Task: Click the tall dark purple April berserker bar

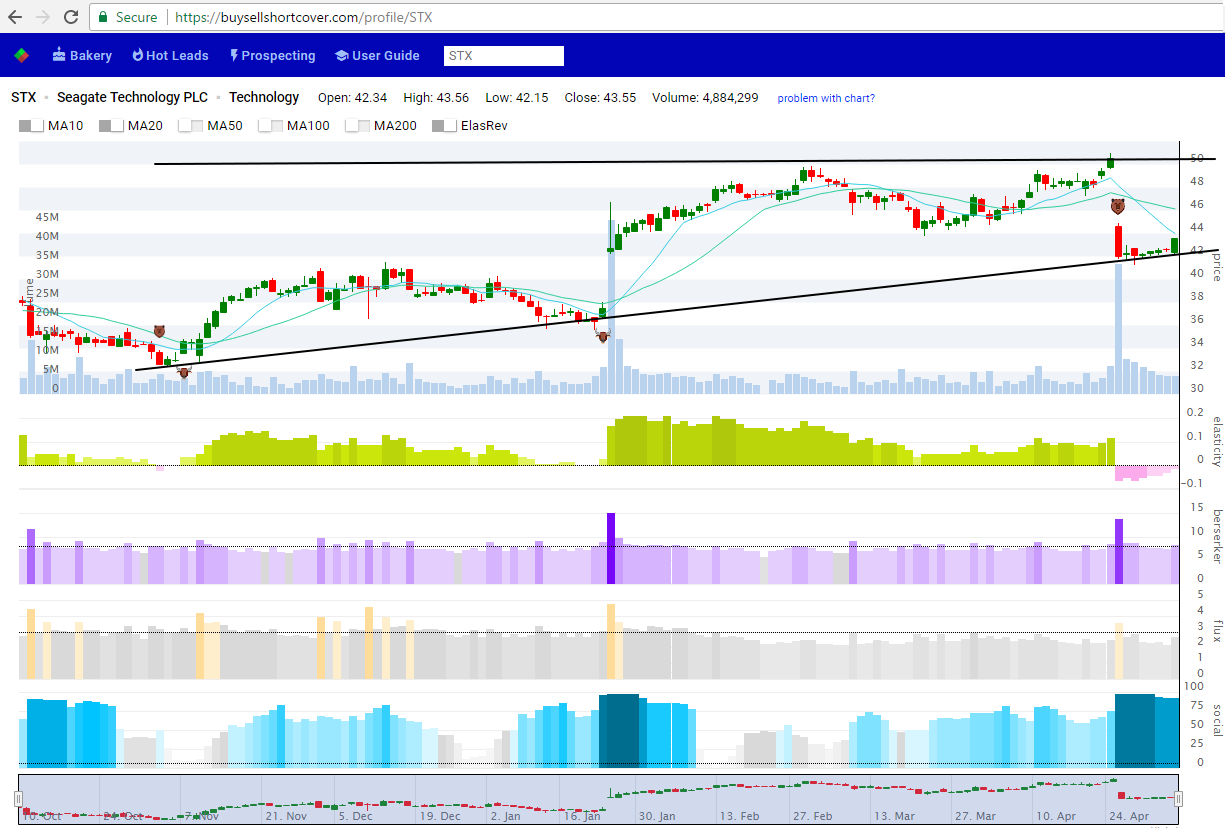Action: click(1119, 552)
